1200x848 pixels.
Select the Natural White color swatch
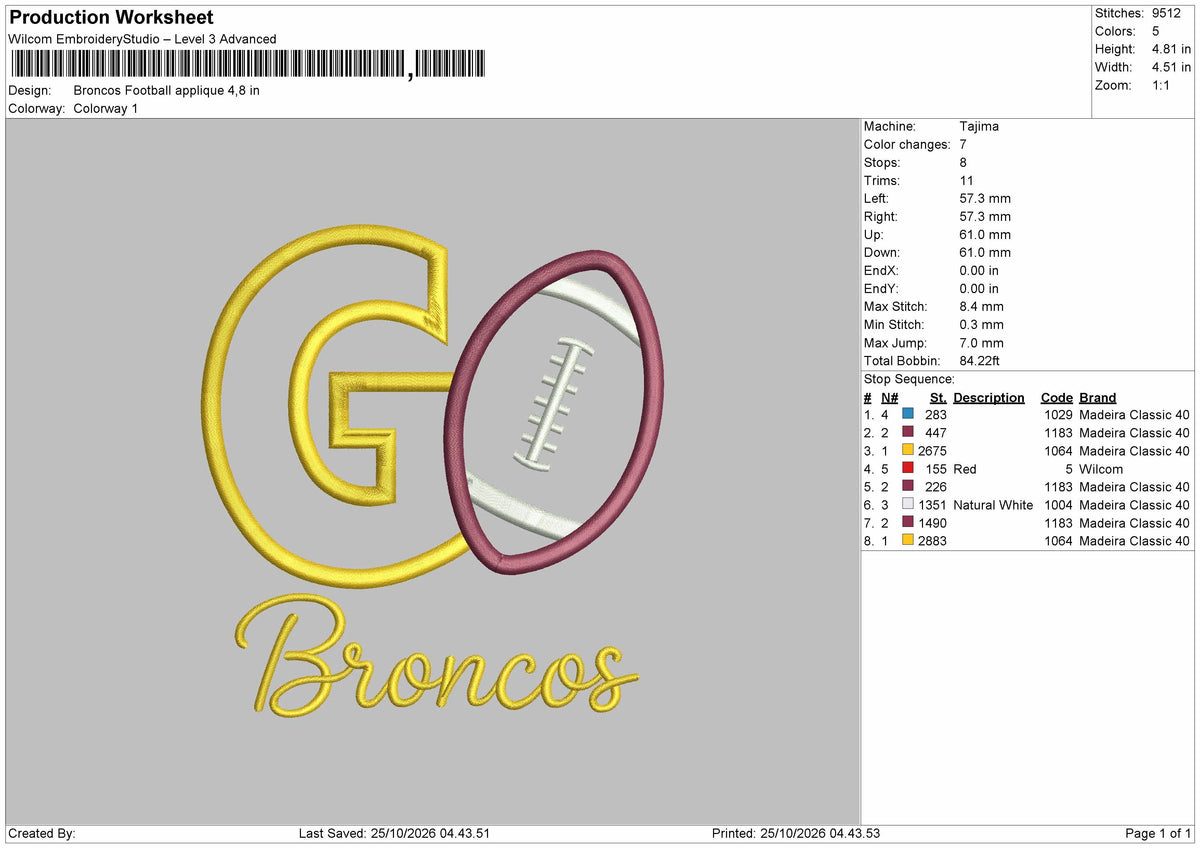click(908, 505)
